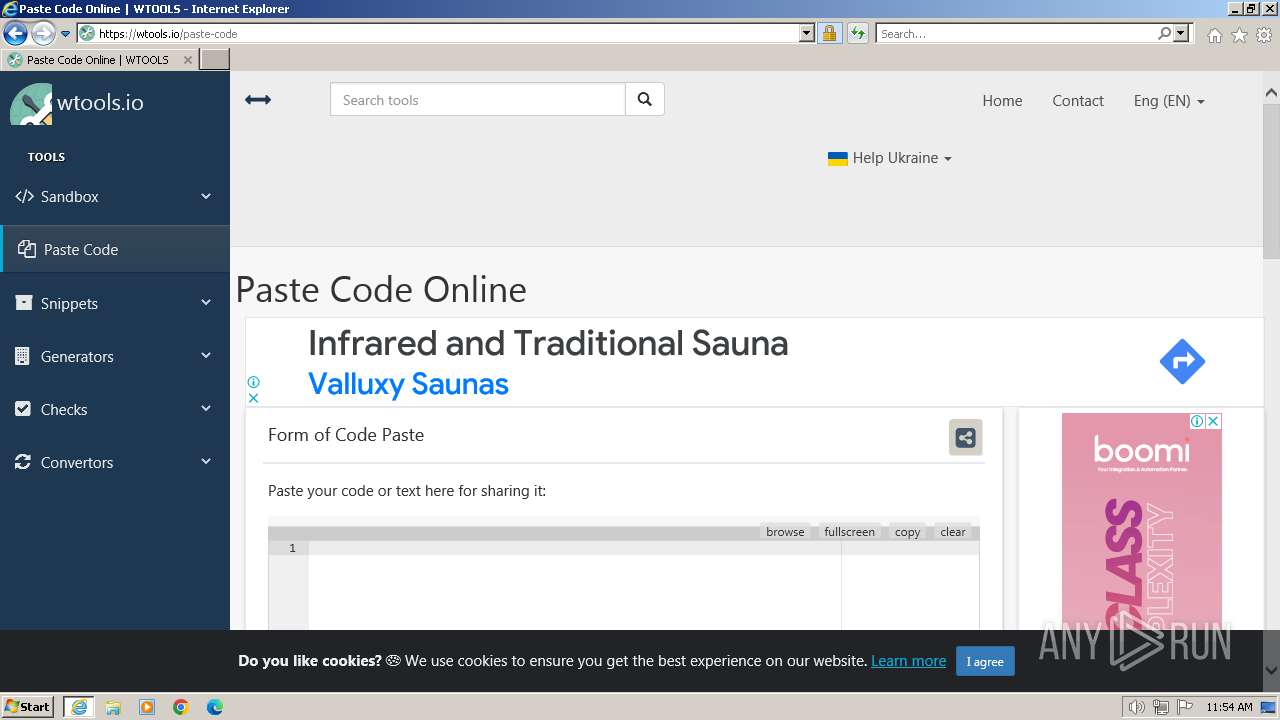Click the refresh page icon
Screen dimensions: 1280x720
tap(858, 33)
